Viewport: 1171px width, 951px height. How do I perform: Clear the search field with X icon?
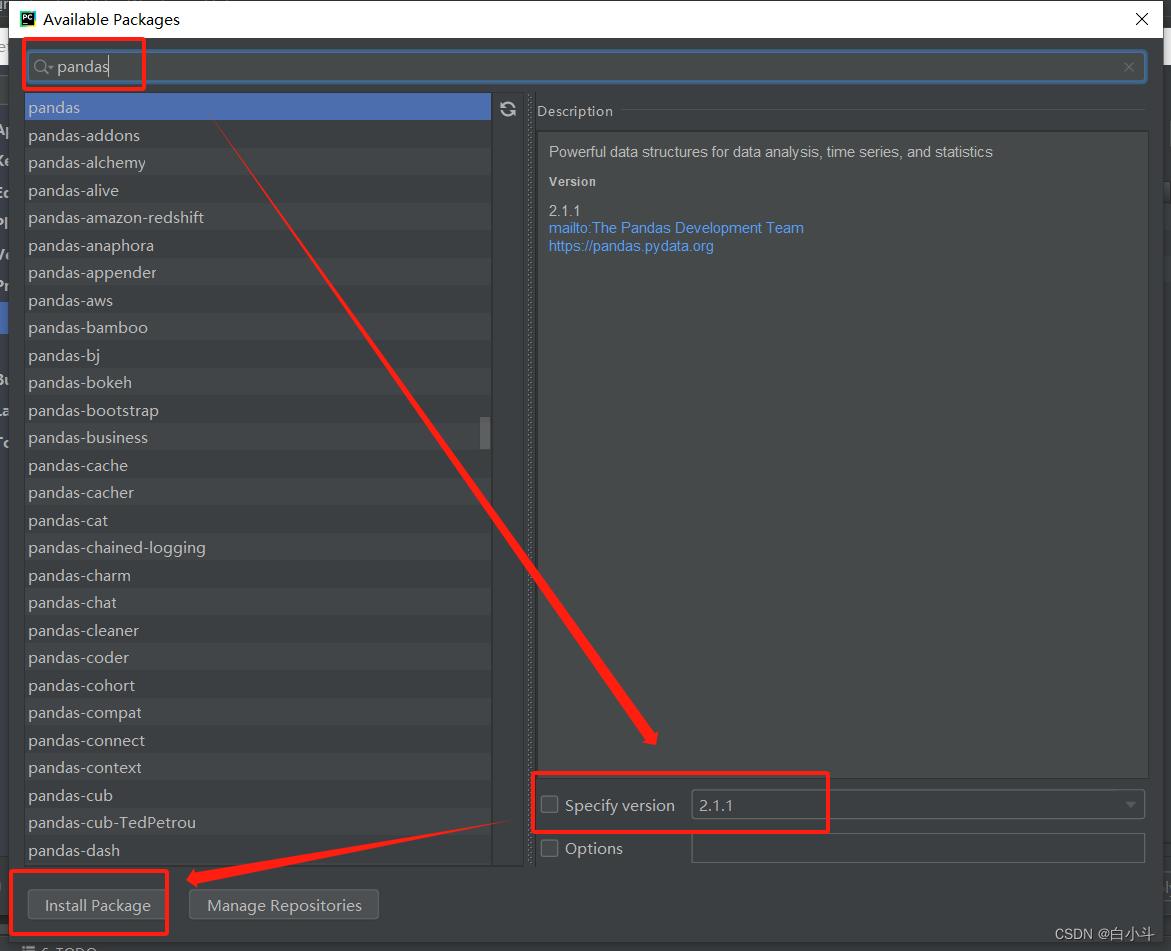click(1128, 67)
